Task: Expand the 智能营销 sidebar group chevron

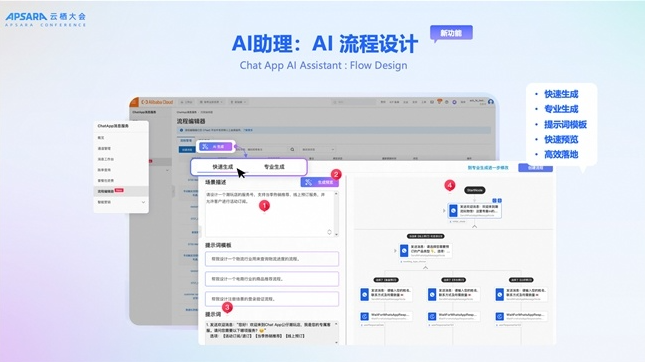Action: 143,202
